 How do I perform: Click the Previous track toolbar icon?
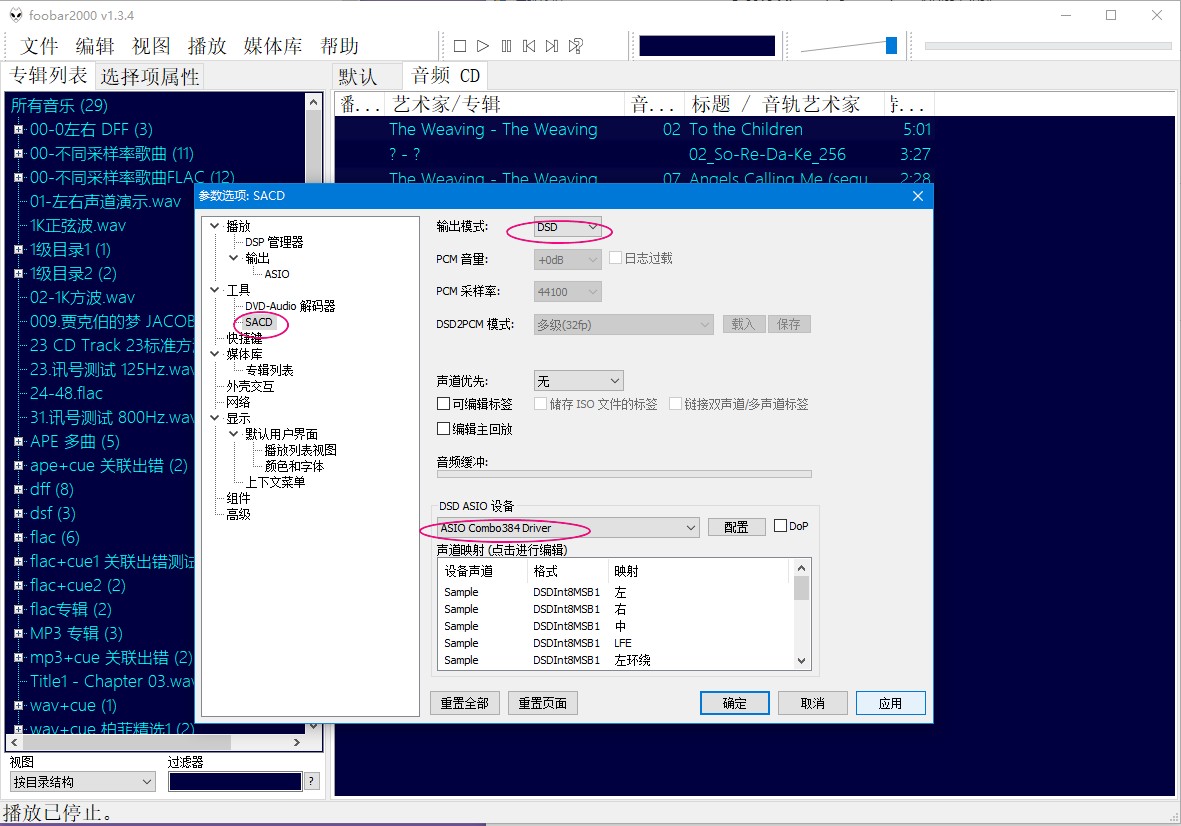[529, 46]
